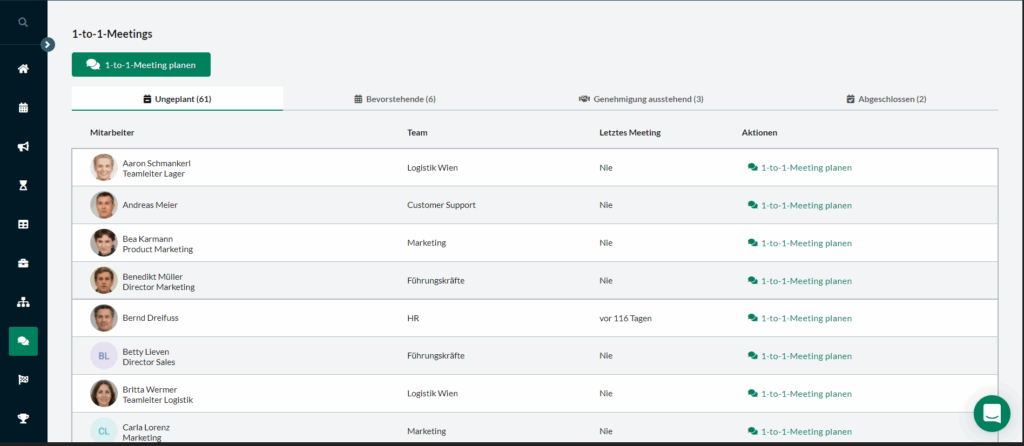The width and height of the screenshot is (1024, 446).
Task: Open the calendar icon in sidebar
Action: pyautogui.click(x=23, y=108)
